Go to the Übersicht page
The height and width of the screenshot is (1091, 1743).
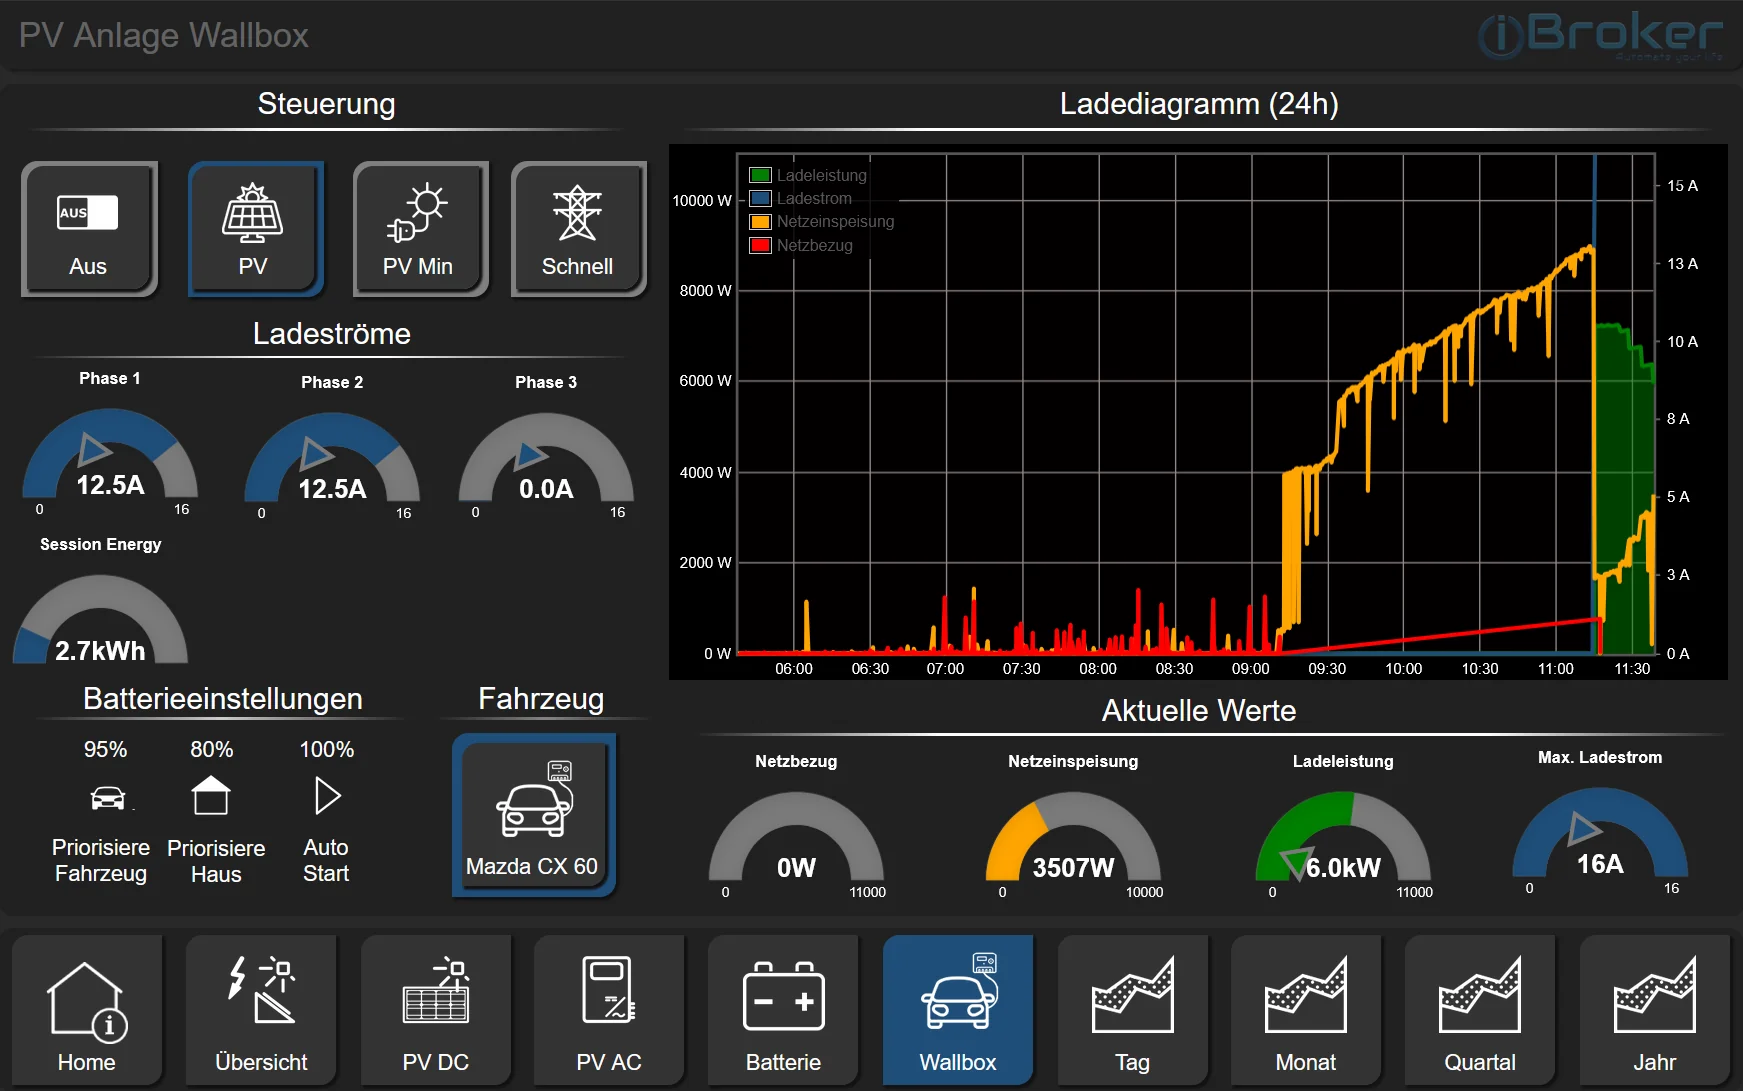261,1010
